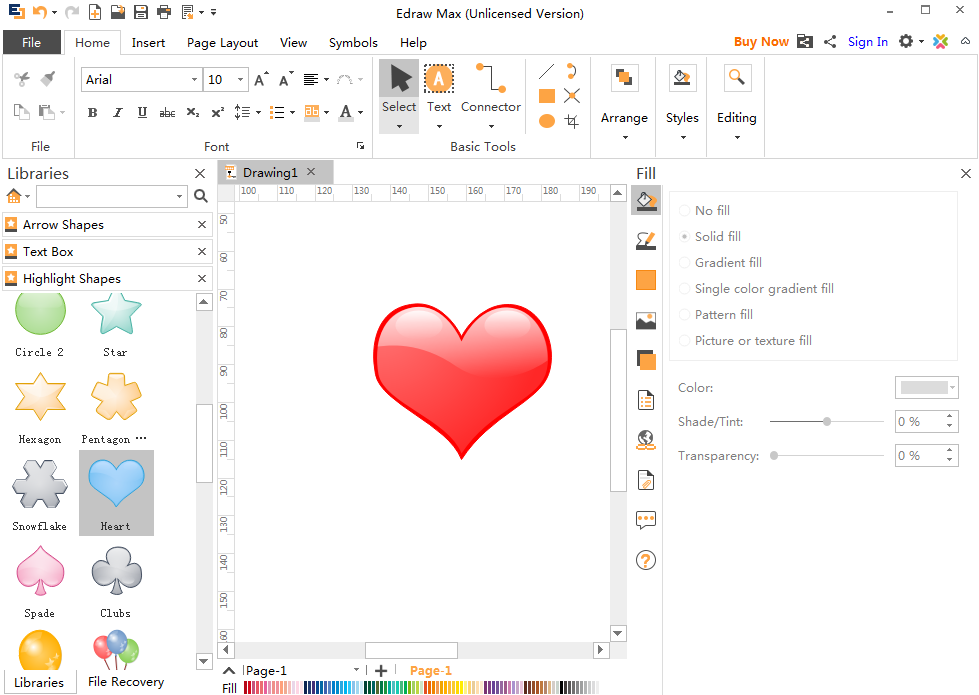
Task: Click the Save icon in title bar
Action: click(x=141, y=11)
